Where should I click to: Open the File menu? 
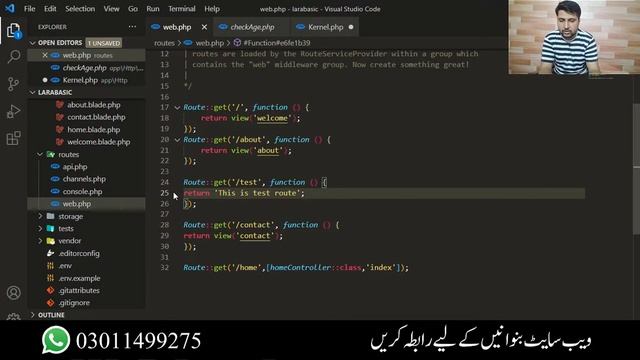[29, 9]
